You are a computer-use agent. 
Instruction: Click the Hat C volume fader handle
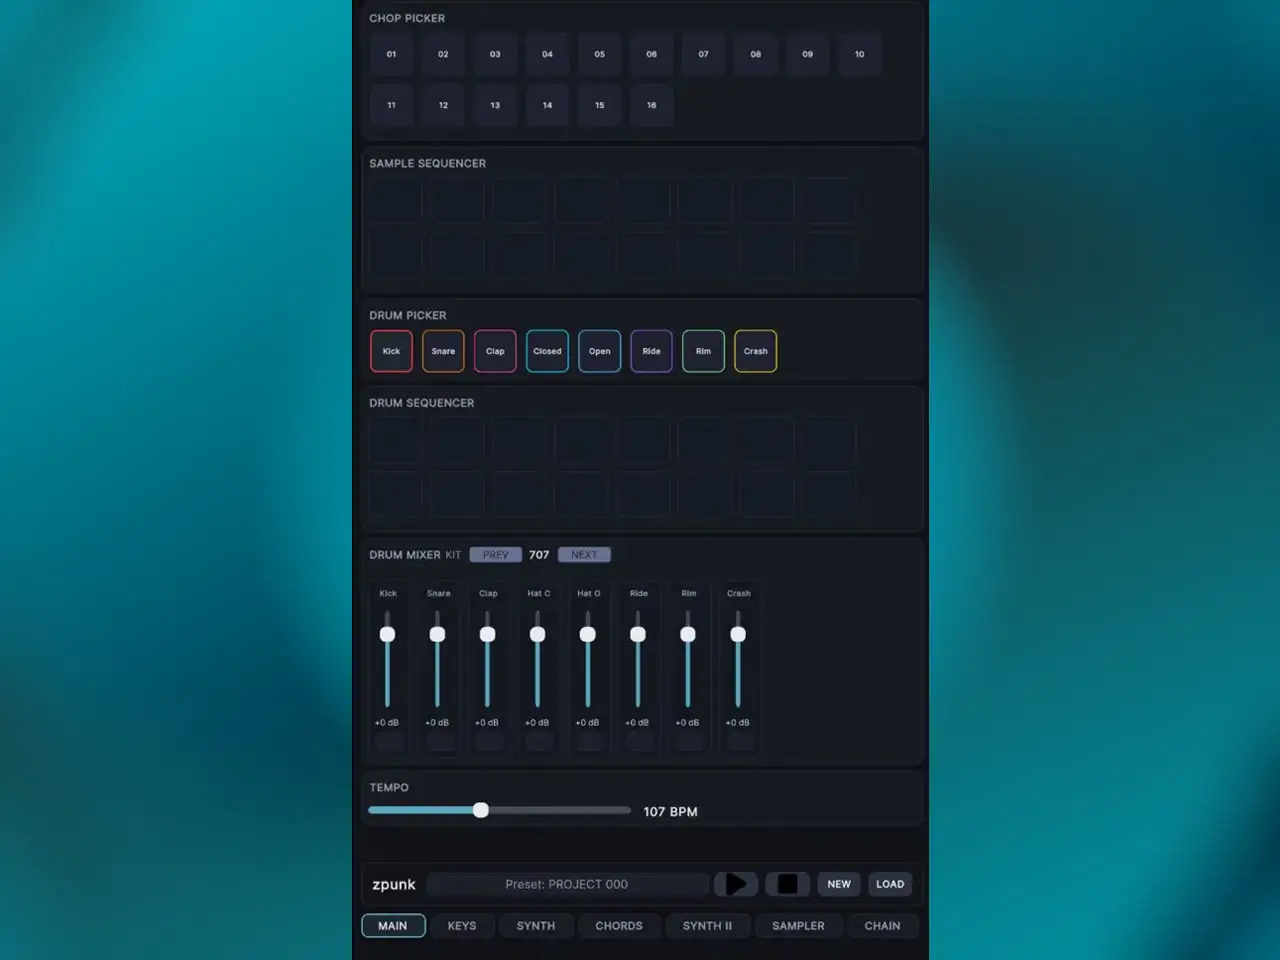coord(538,634)
